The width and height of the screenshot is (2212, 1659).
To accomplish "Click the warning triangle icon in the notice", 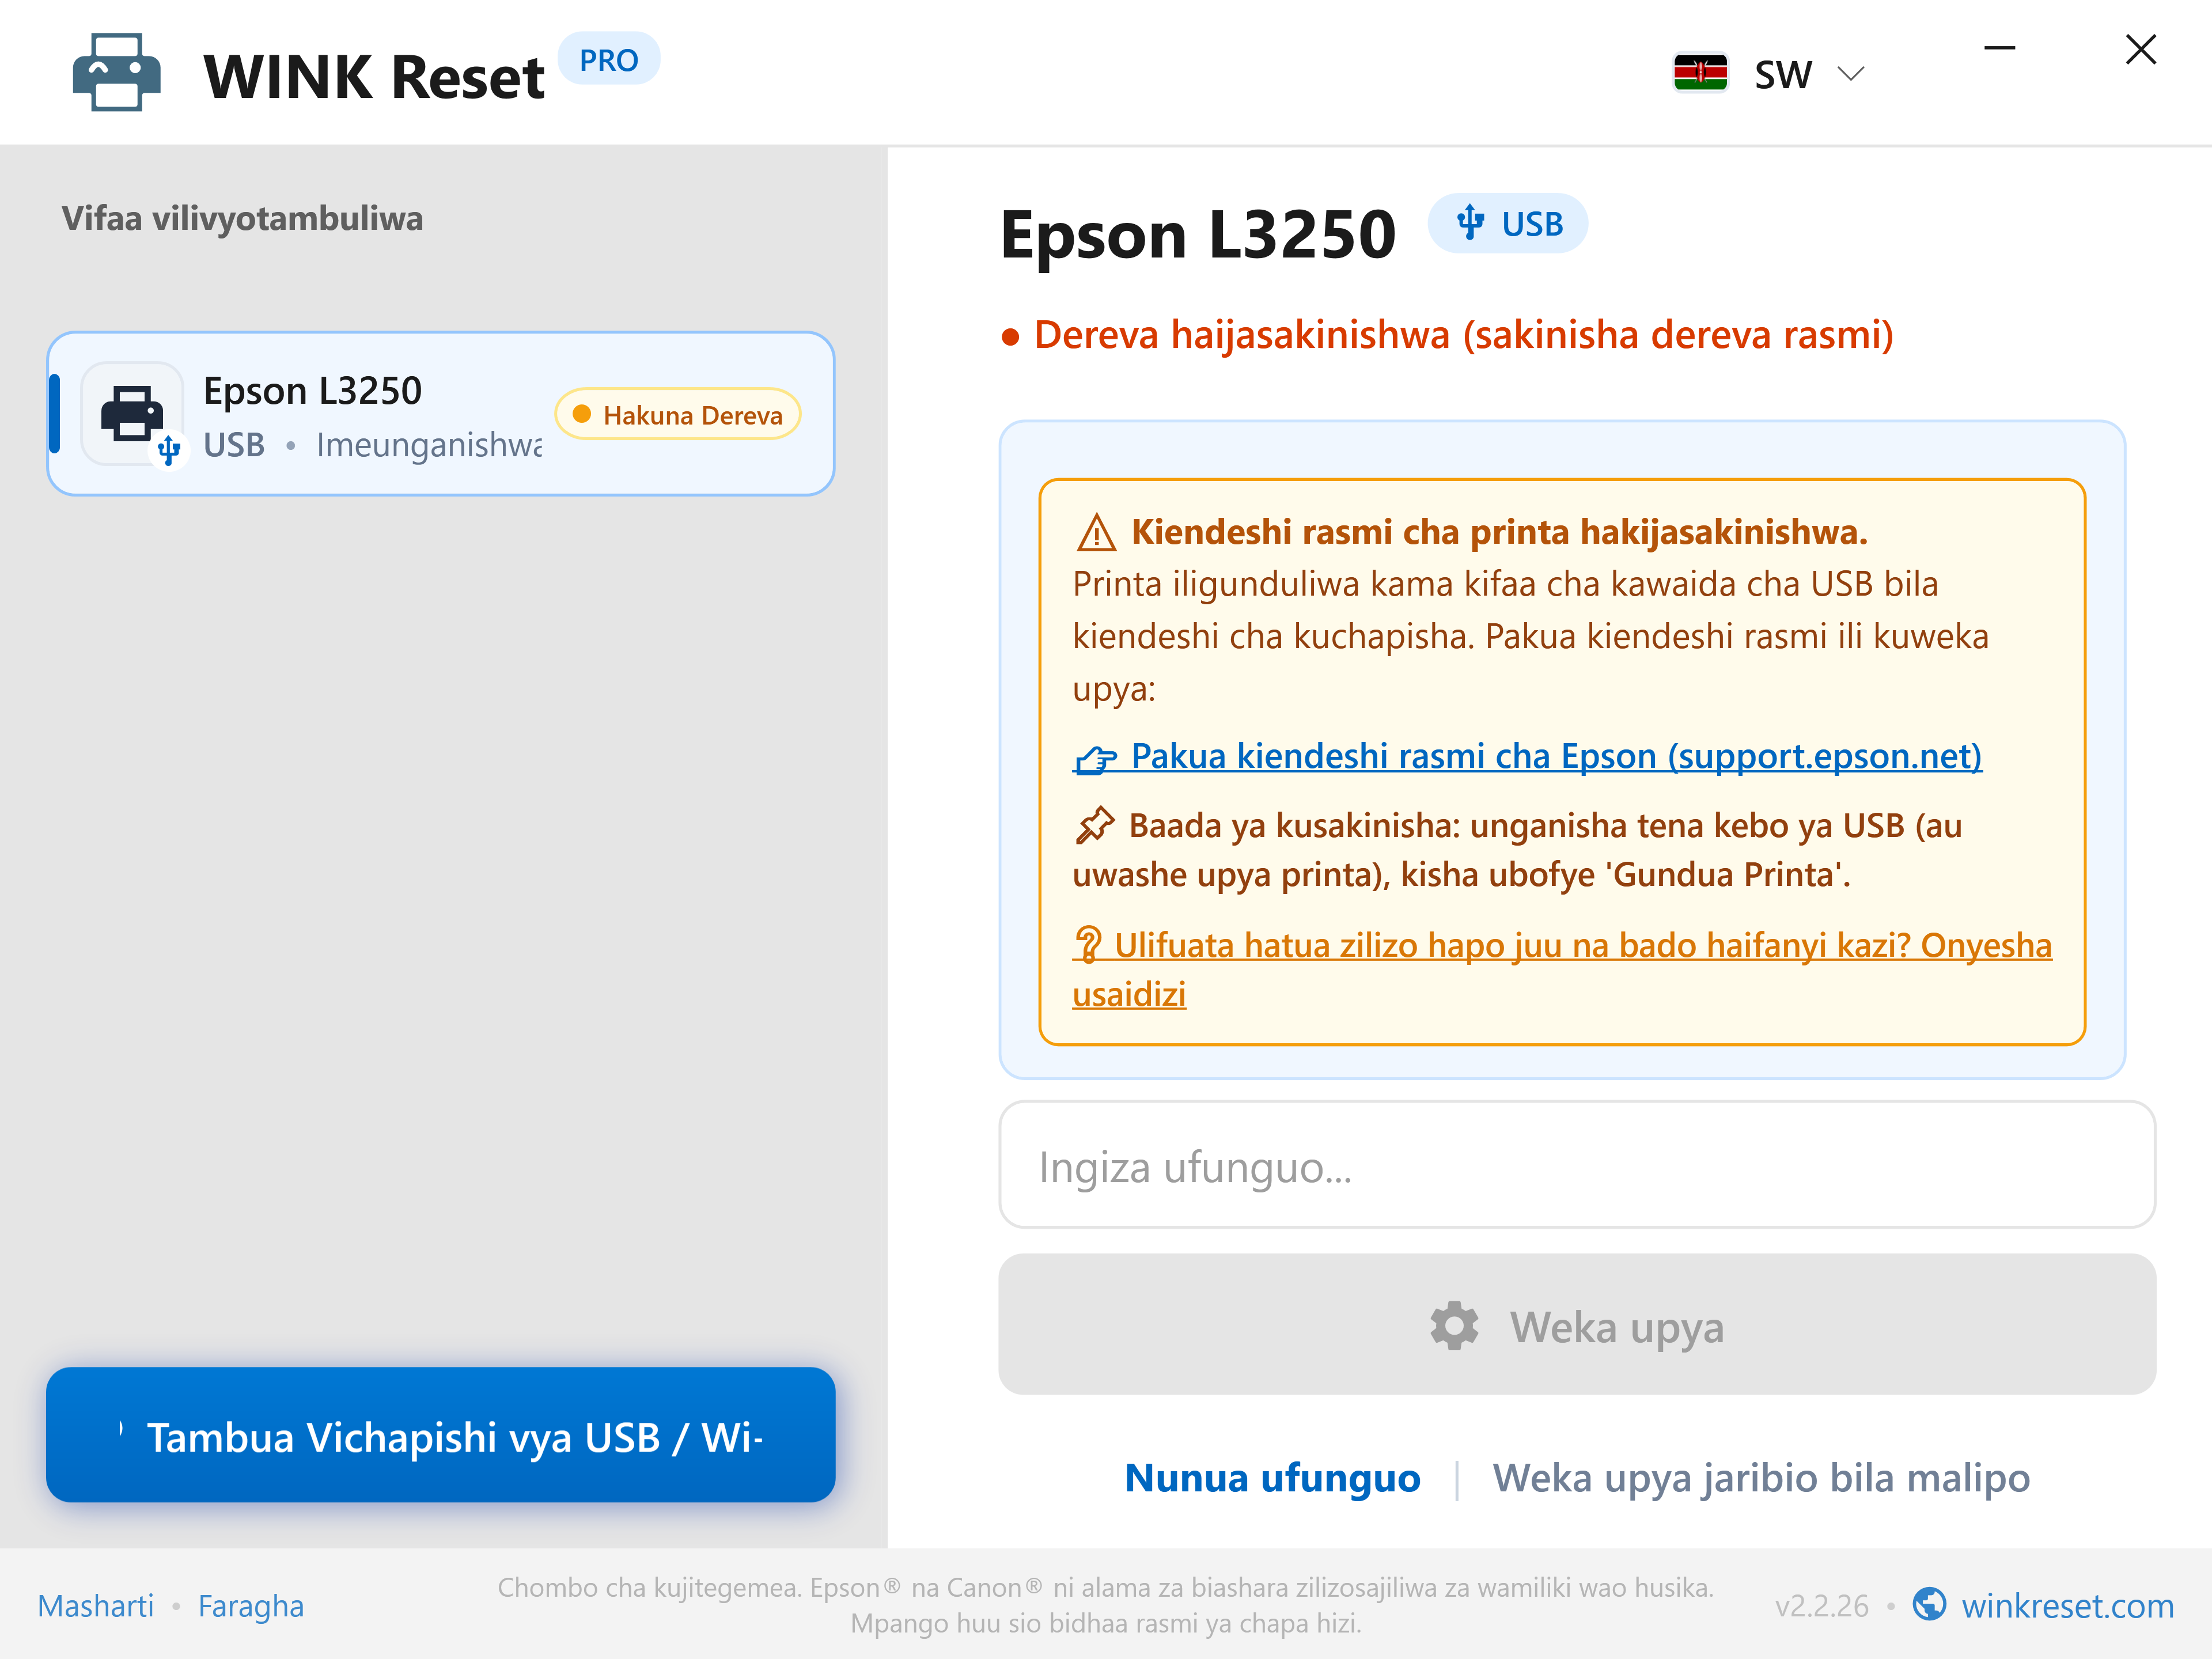I will coord(1096,532).
